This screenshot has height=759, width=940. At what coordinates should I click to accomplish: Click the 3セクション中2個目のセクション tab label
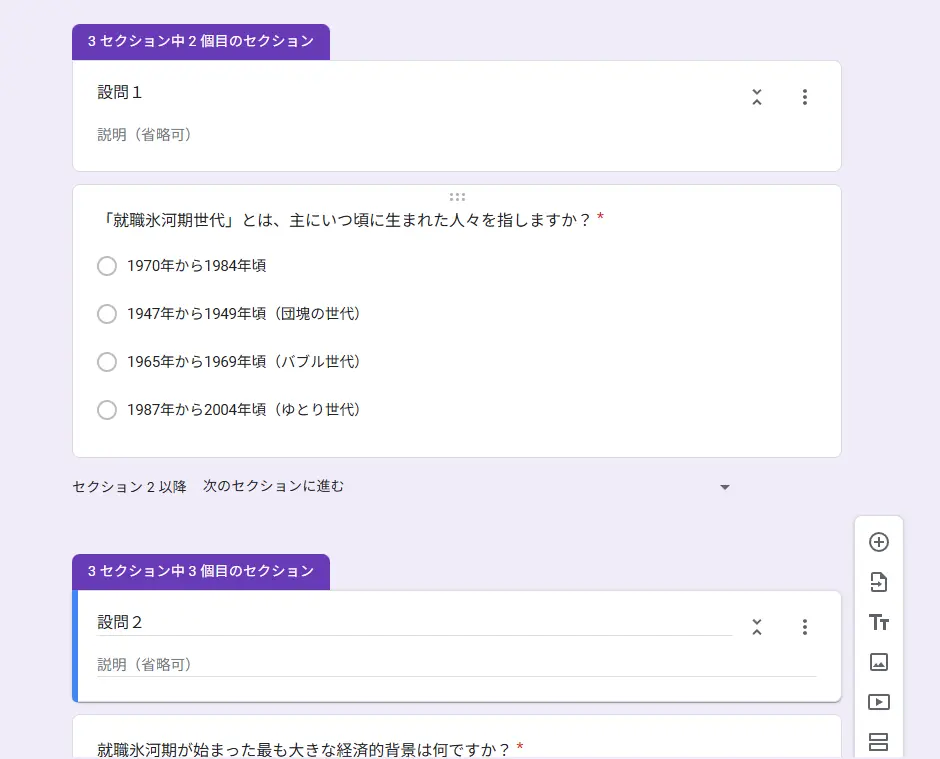(201, 41)
